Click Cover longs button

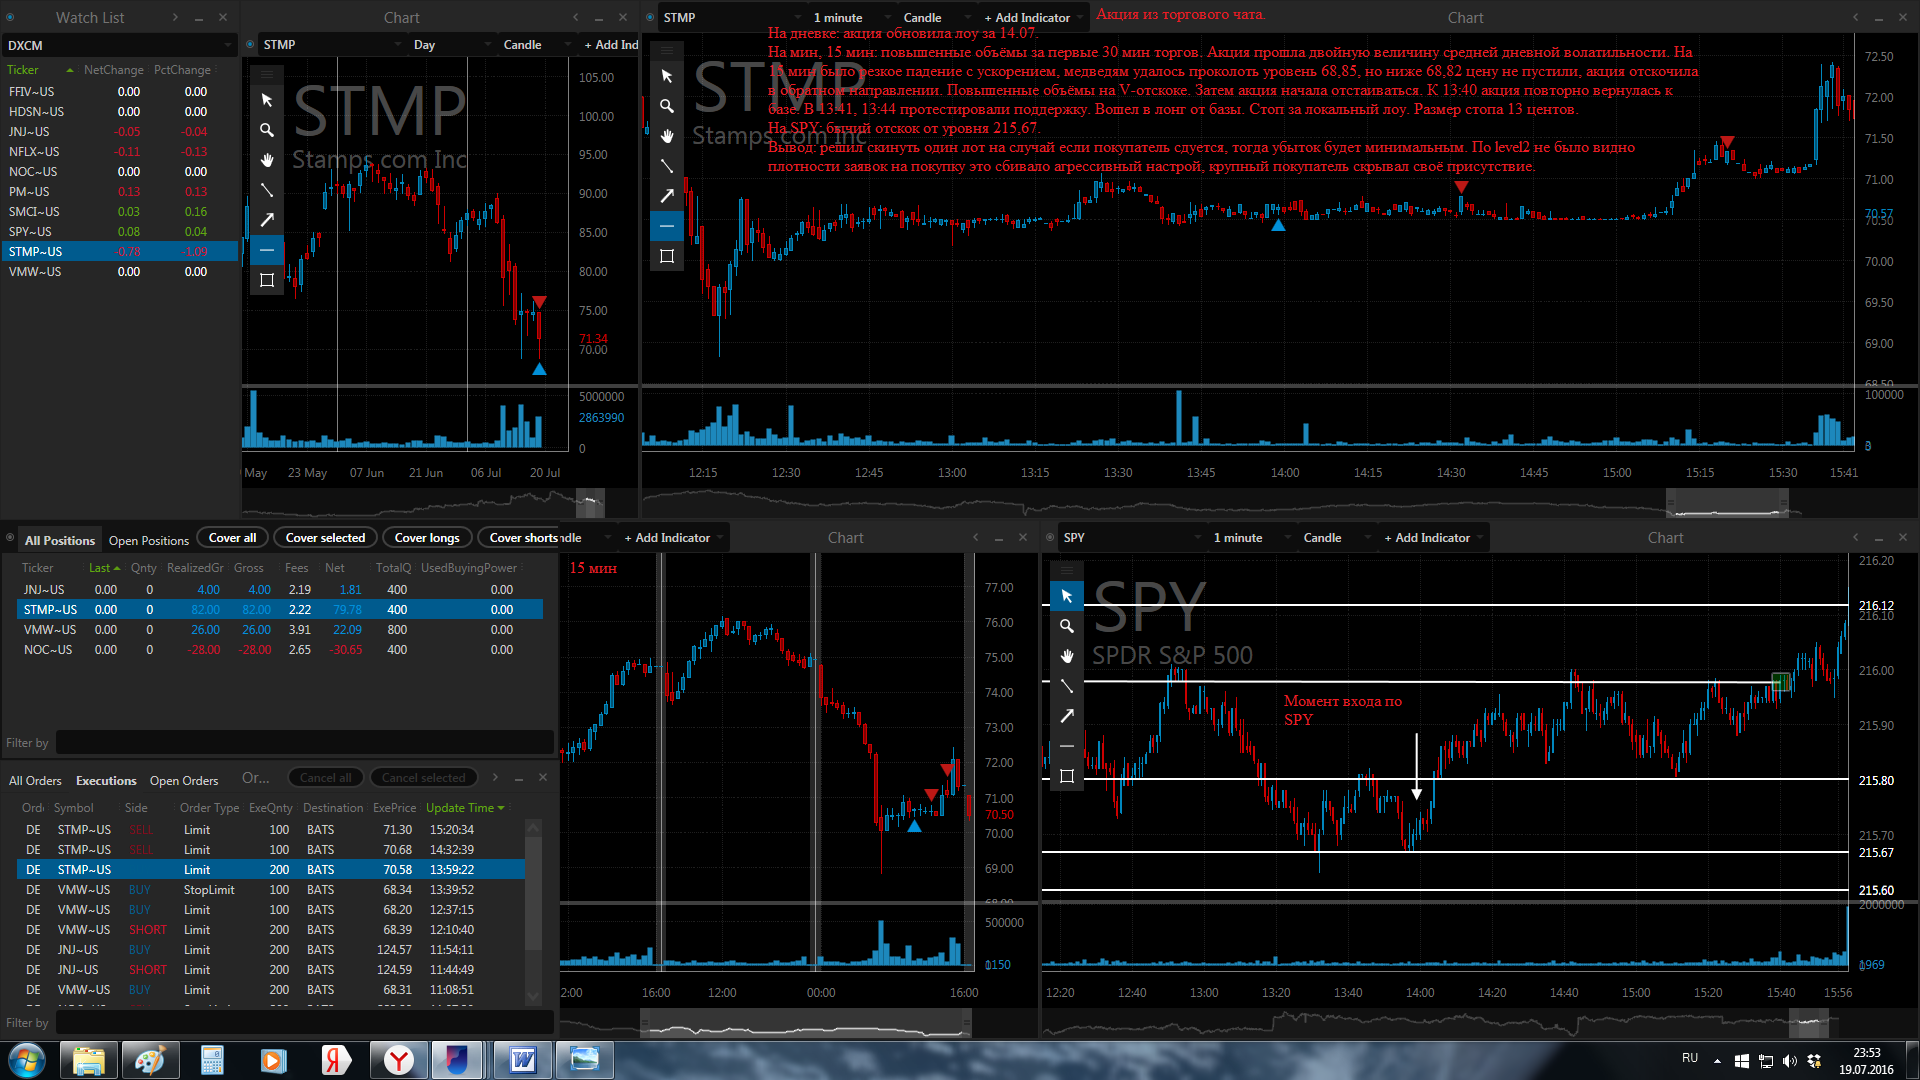pyautogui.click(x=427, y=537)
